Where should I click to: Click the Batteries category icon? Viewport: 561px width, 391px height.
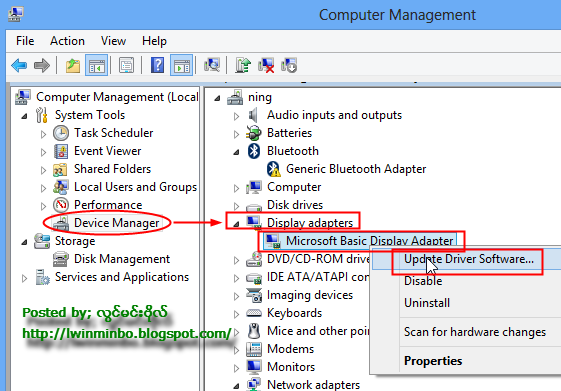click(254, 133)
